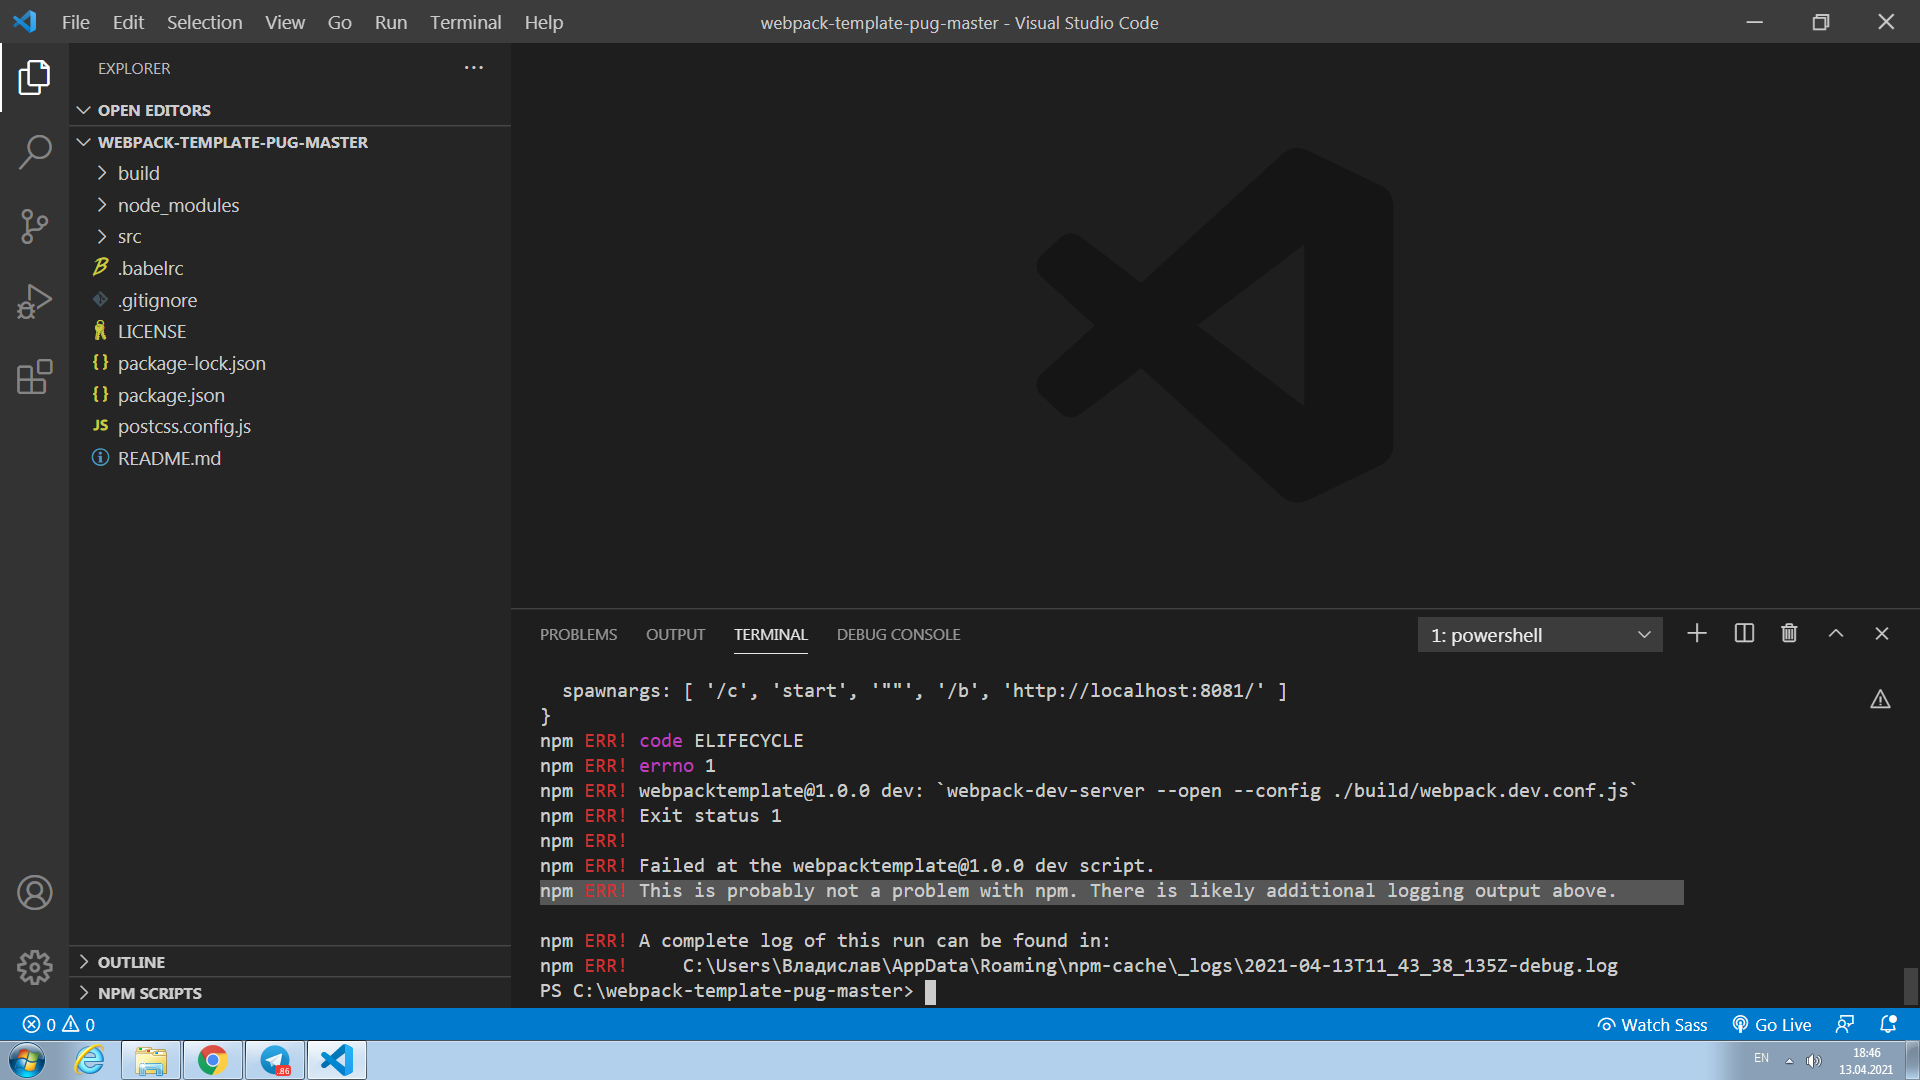Open the Edit menu
The width and height of the screenshot is (1920, 1080).
click(128, 22)
